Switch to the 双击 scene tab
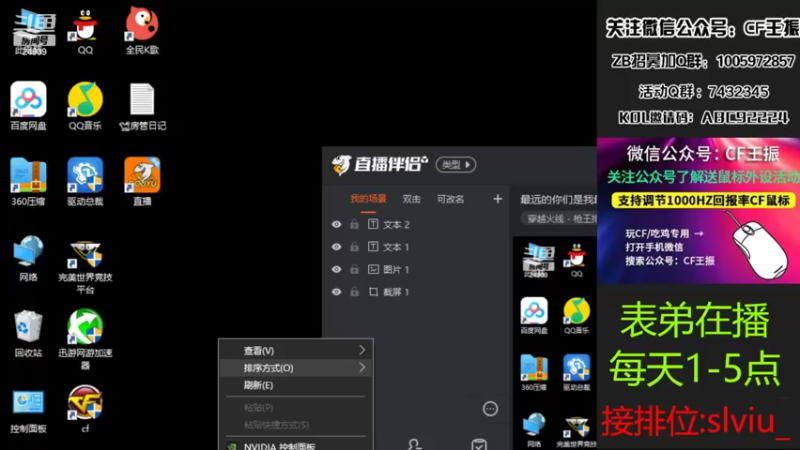This screenshot has width=800, height=450. [x=411, y=199]
